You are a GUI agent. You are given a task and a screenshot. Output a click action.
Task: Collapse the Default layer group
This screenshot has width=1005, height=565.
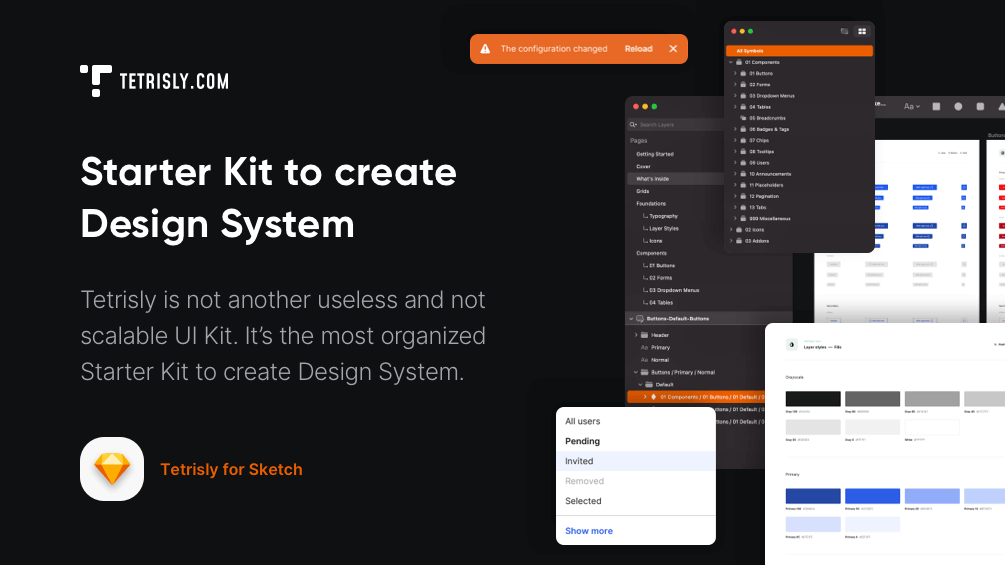pos(640,385)
